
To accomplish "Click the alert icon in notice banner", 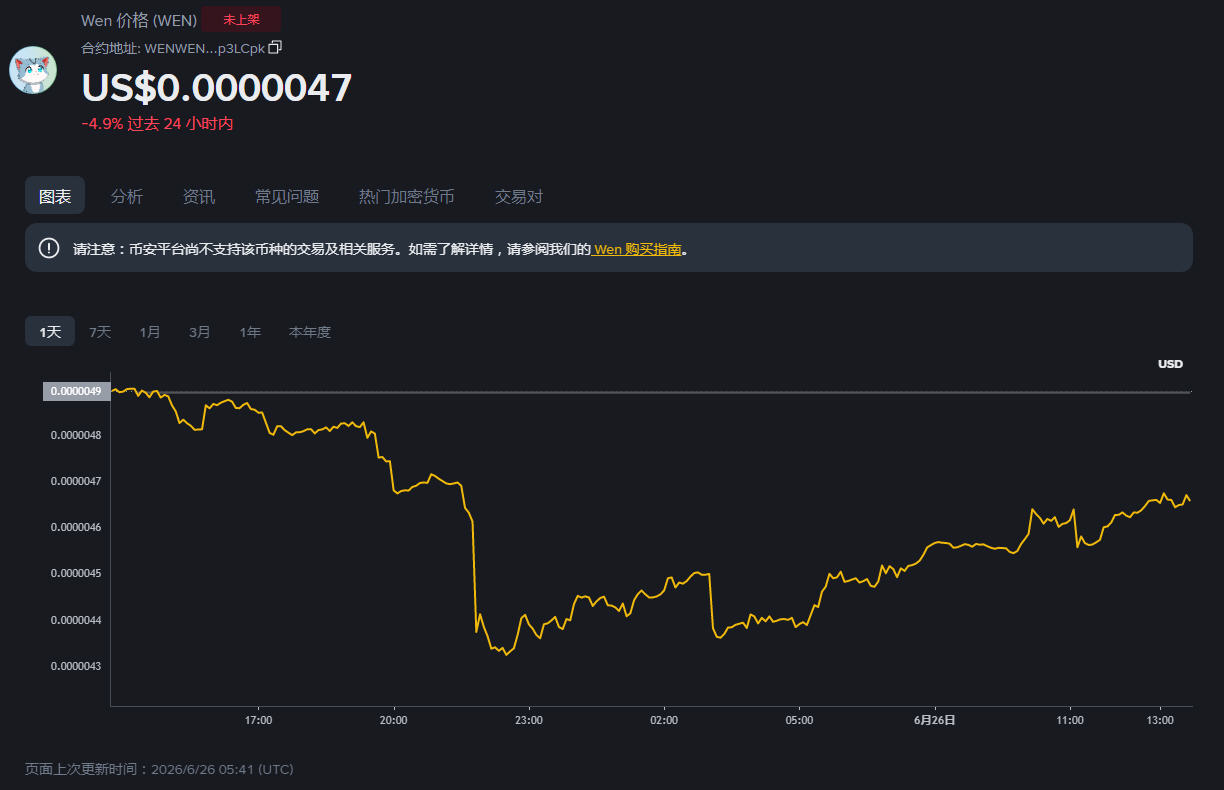I will 49,248.
